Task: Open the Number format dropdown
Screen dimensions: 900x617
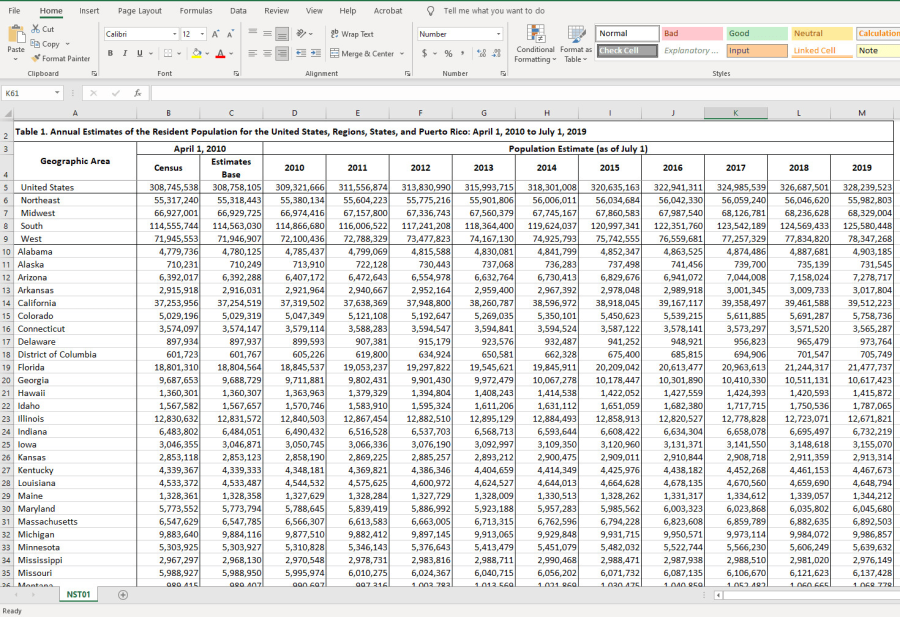Action: coord(498,34)
